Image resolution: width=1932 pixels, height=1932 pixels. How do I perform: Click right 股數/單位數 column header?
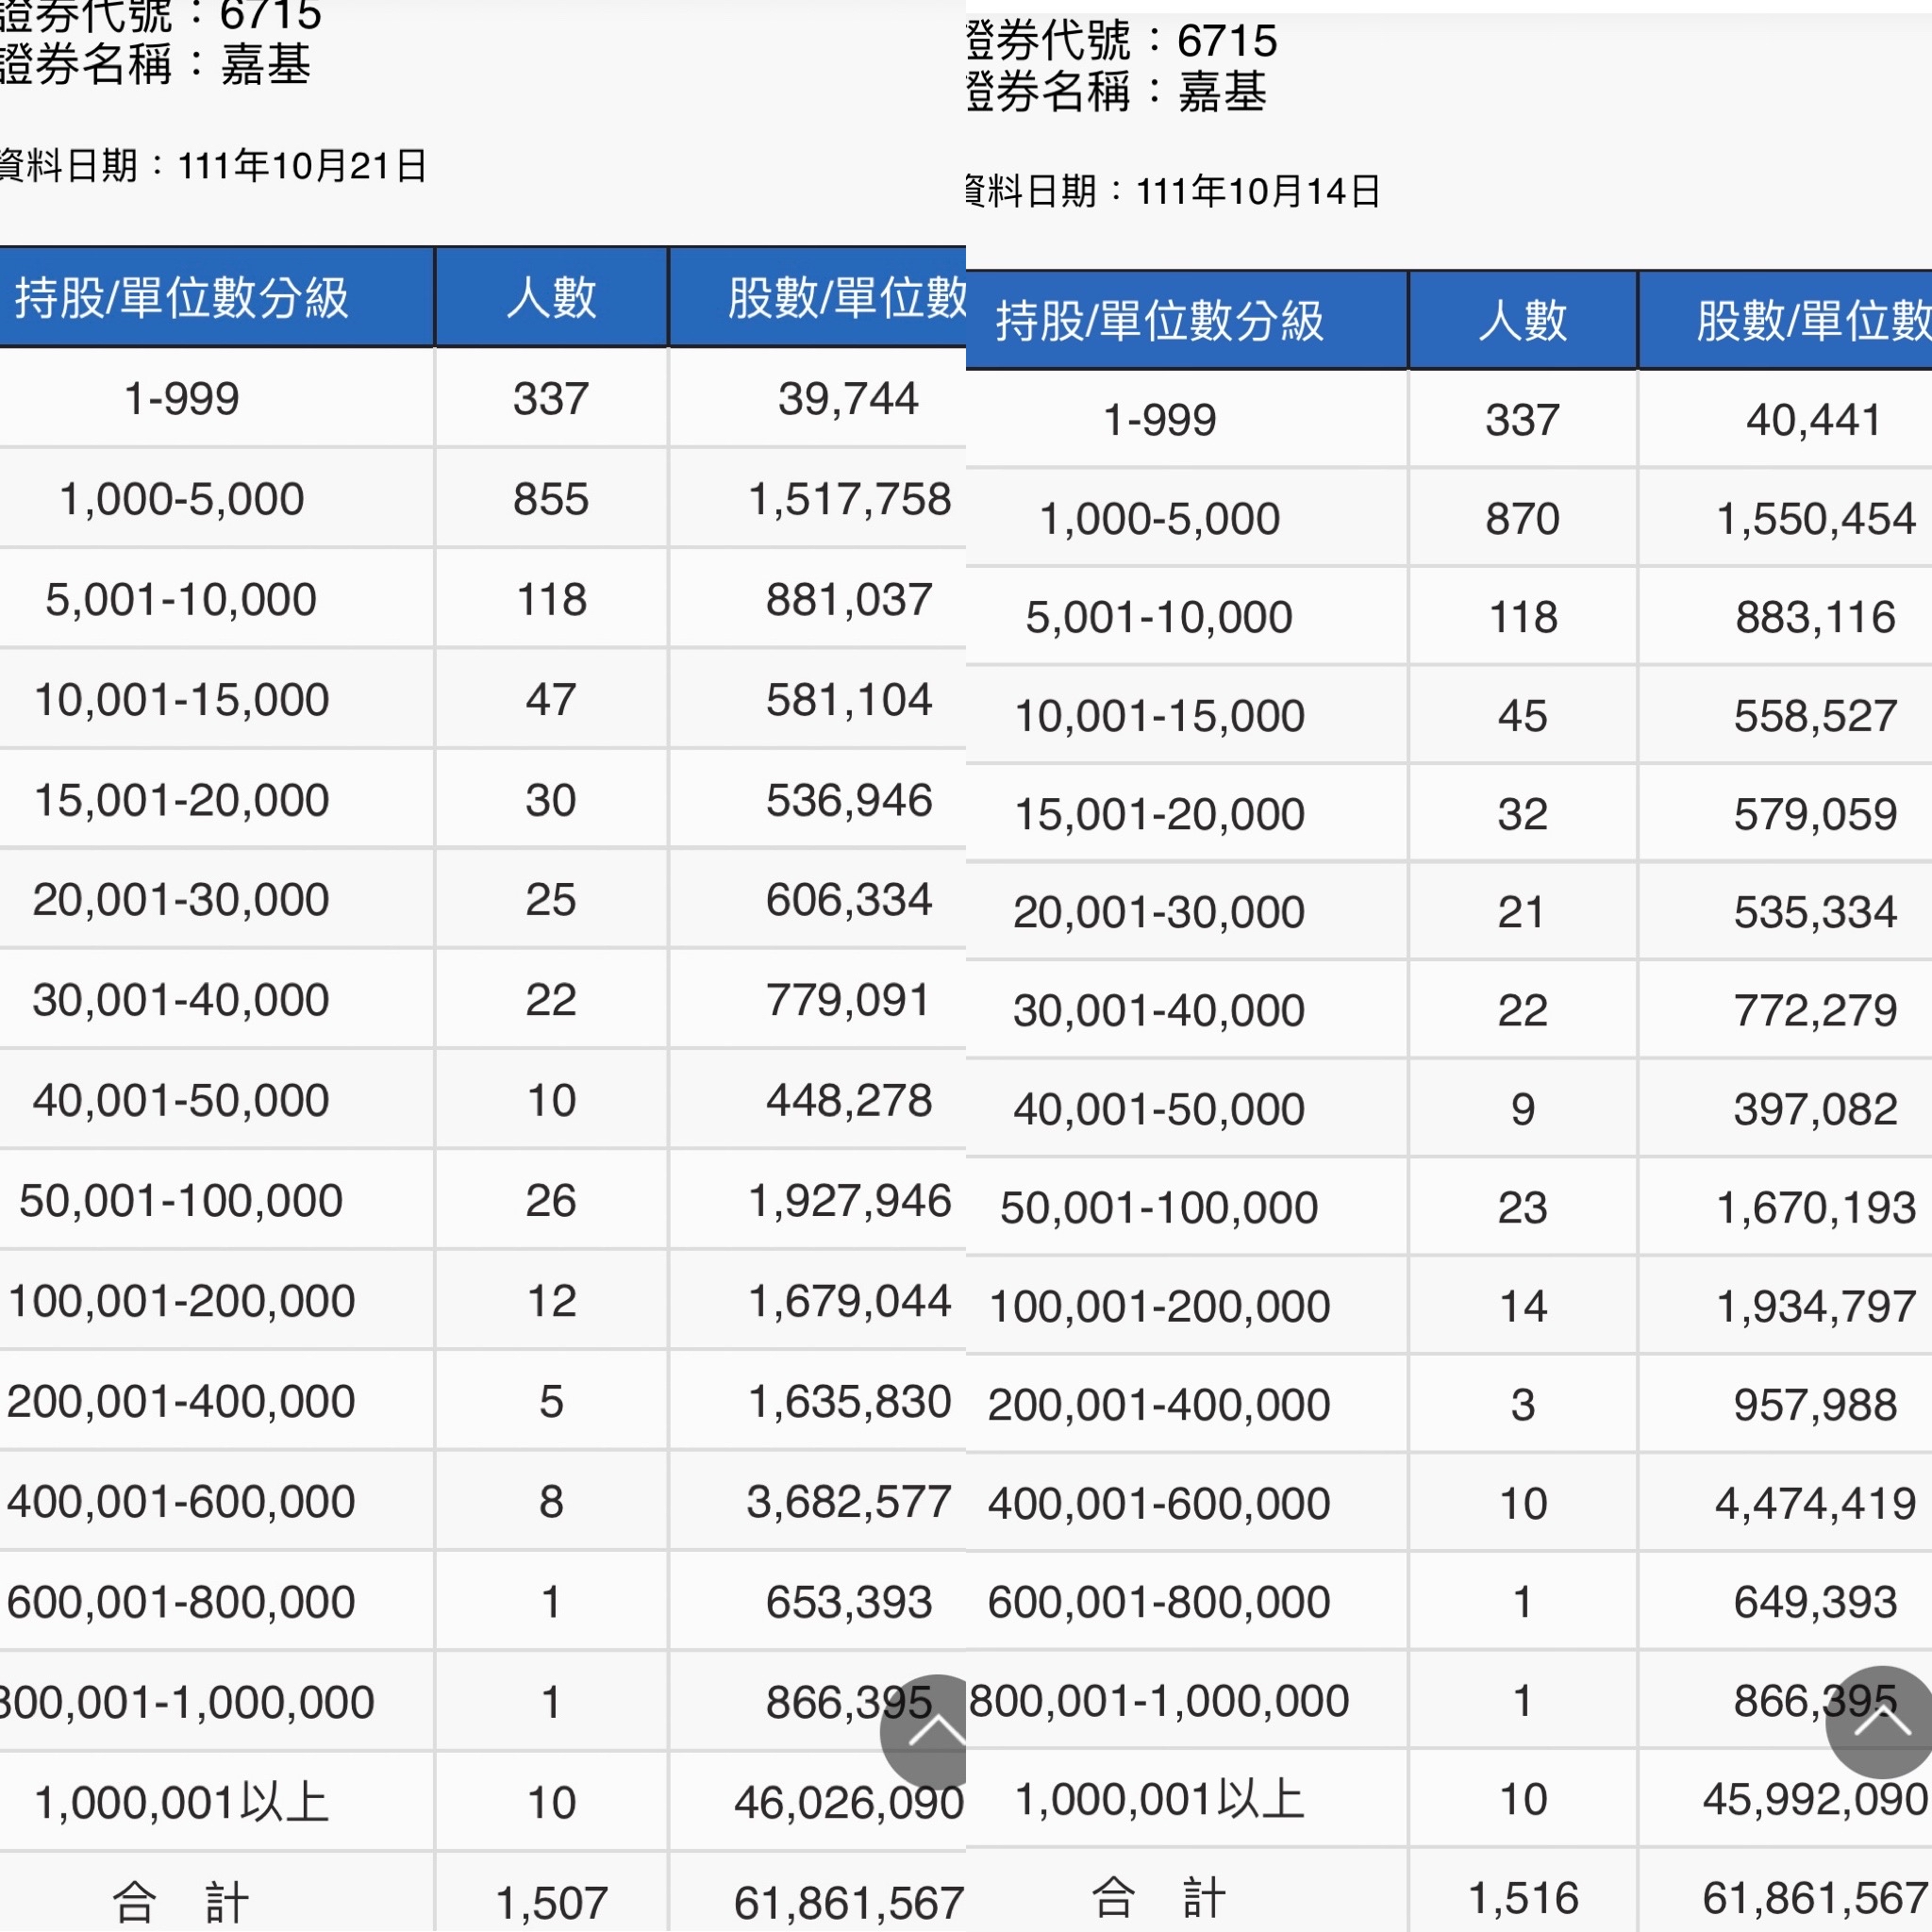click(1812, 321)
